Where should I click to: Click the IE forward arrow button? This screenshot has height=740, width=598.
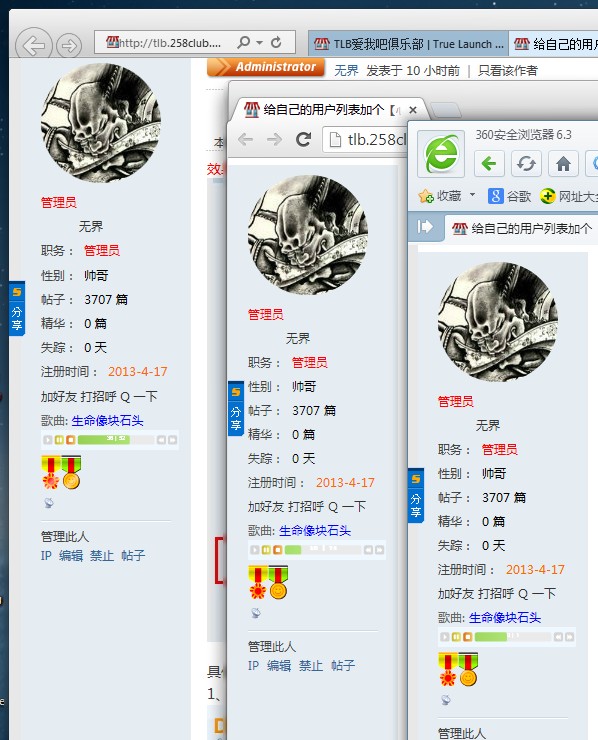(x=69, y=46)
